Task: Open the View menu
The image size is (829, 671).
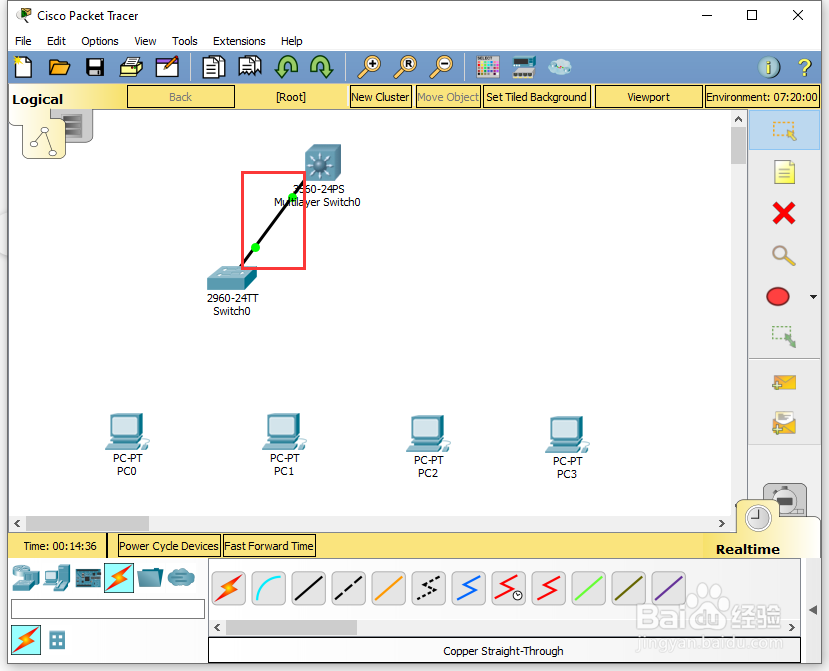Action: 145,41
